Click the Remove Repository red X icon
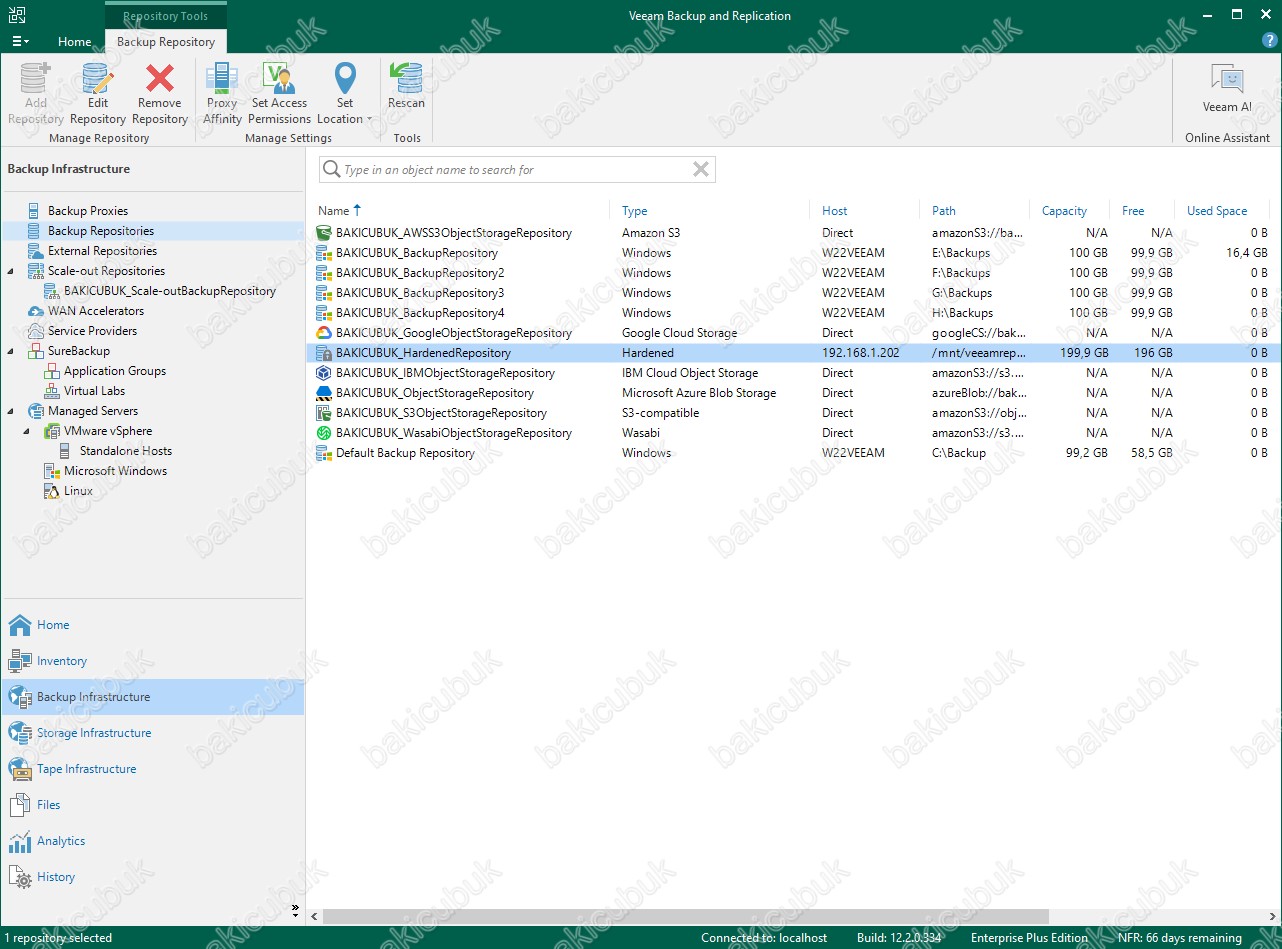The image size is (1282, 949). (159, 78)
